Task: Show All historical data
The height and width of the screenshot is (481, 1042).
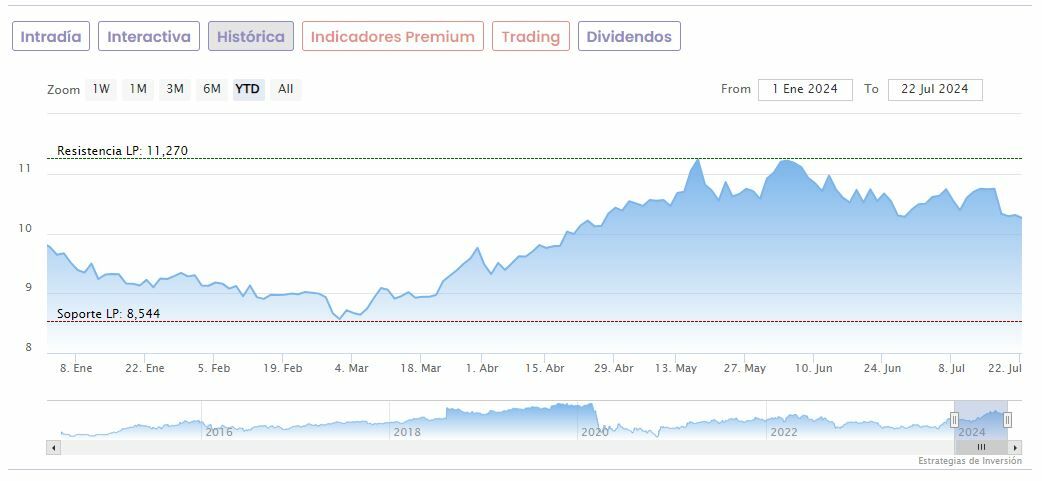Action: tap(286, 89)
